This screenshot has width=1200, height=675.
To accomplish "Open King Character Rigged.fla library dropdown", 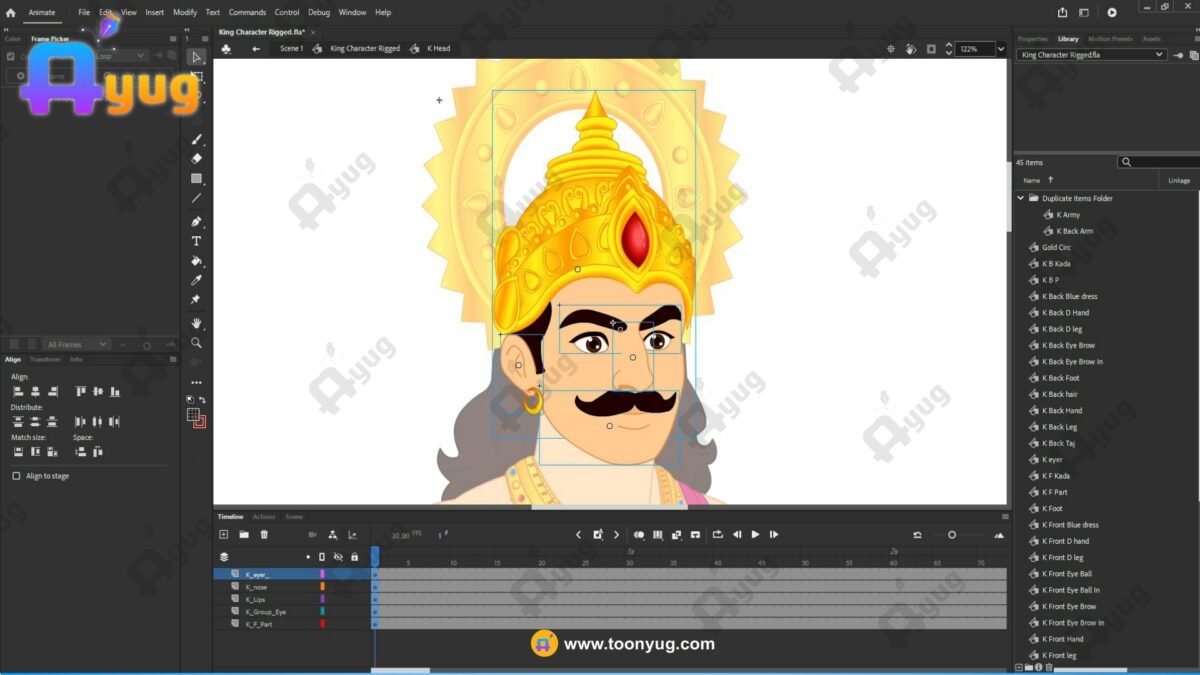I will click(1091, 55).
